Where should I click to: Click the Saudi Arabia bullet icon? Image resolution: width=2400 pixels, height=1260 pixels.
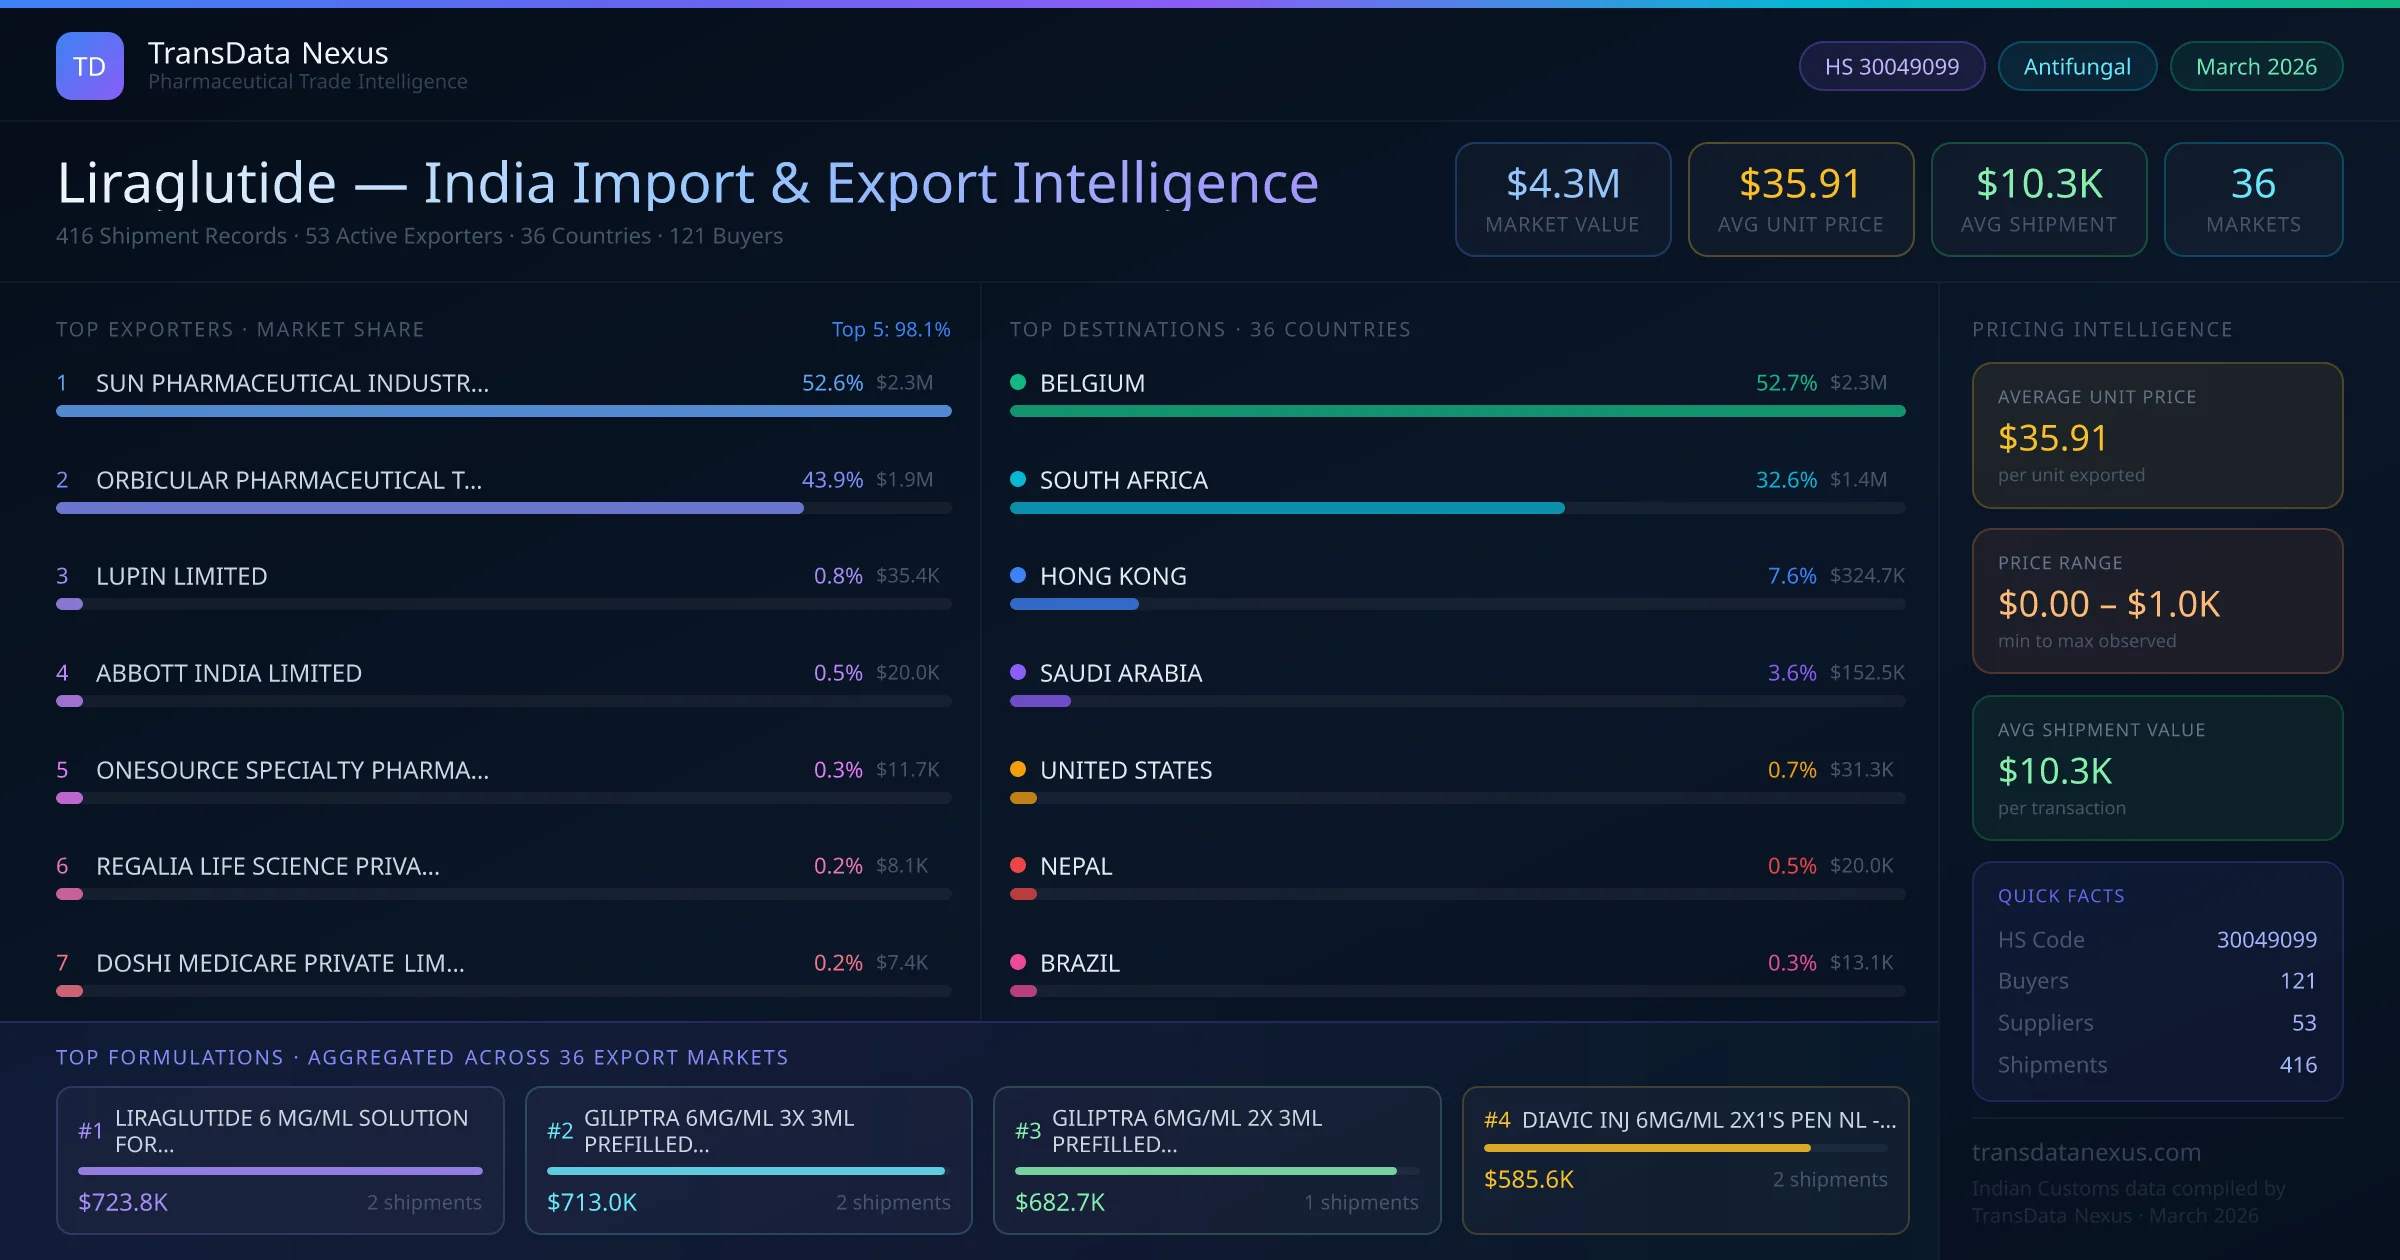(x=1018, y=673)
